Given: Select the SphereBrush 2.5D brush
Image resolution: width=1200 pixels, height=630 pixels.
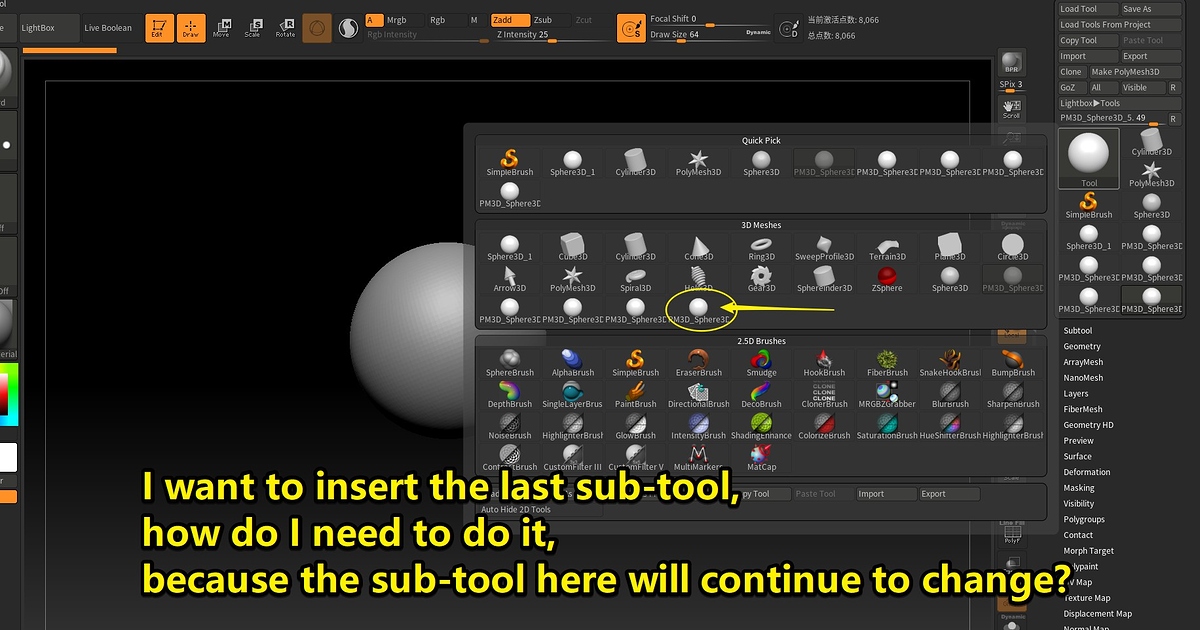Looking at the screenshot, I should click(510, 363).
